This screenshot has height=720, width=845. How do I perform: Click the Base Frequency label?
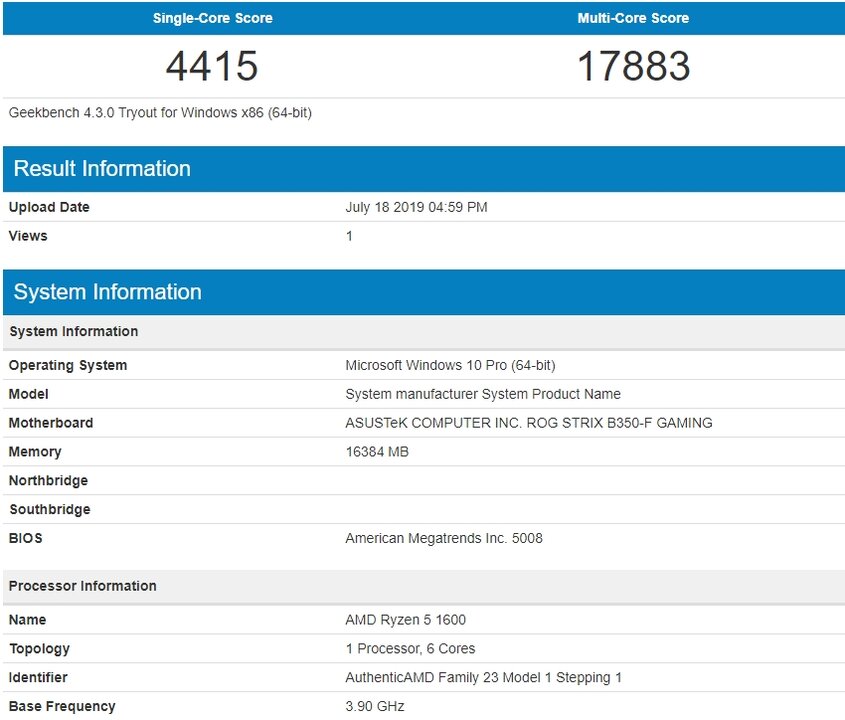click(x=62, y=707)
